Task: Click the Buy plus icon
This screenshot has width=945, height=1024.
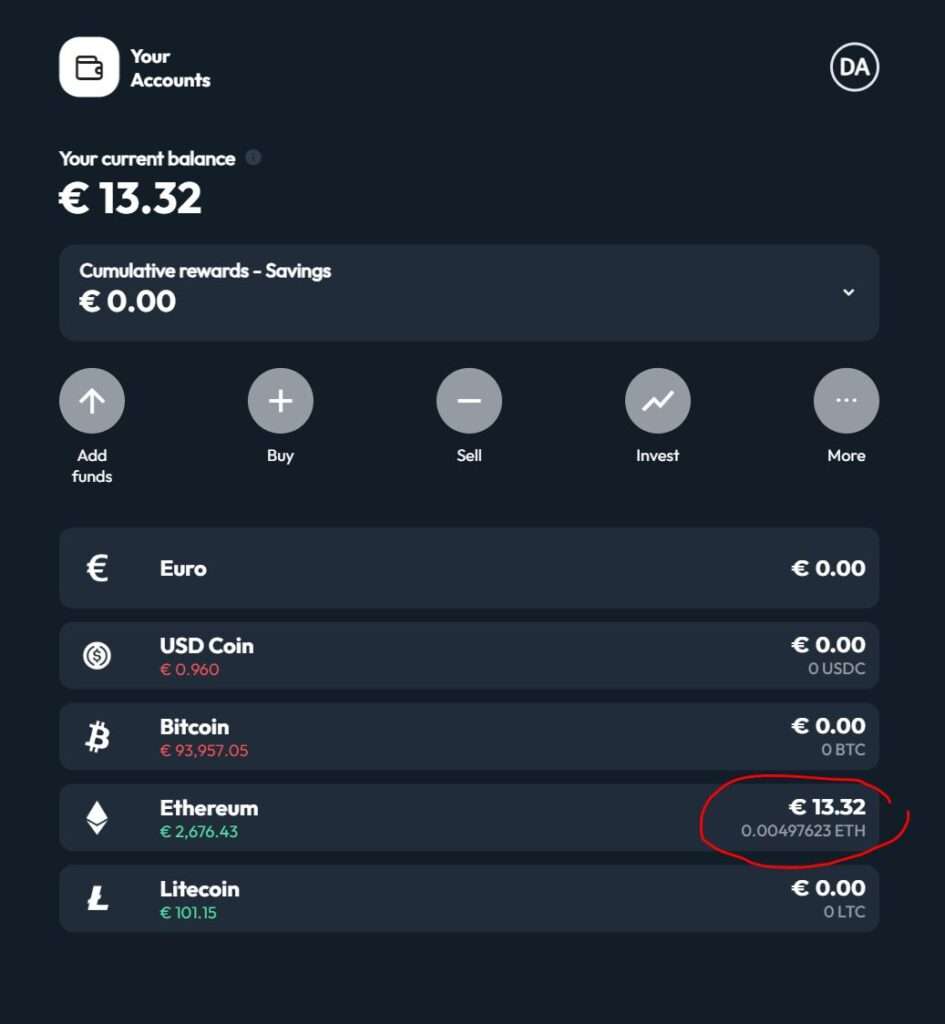Action: (280, 401)
